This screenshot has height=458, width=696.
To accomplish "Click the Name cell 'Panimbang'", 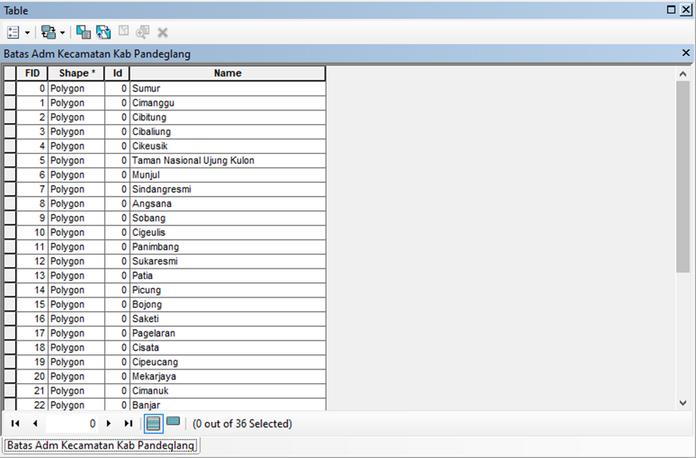I will point(228,247).
